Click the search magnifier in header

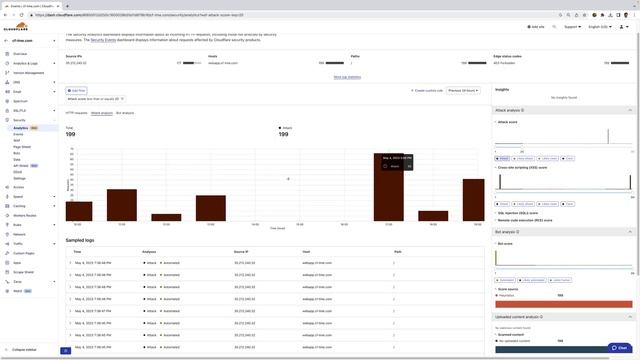point(554,27)
